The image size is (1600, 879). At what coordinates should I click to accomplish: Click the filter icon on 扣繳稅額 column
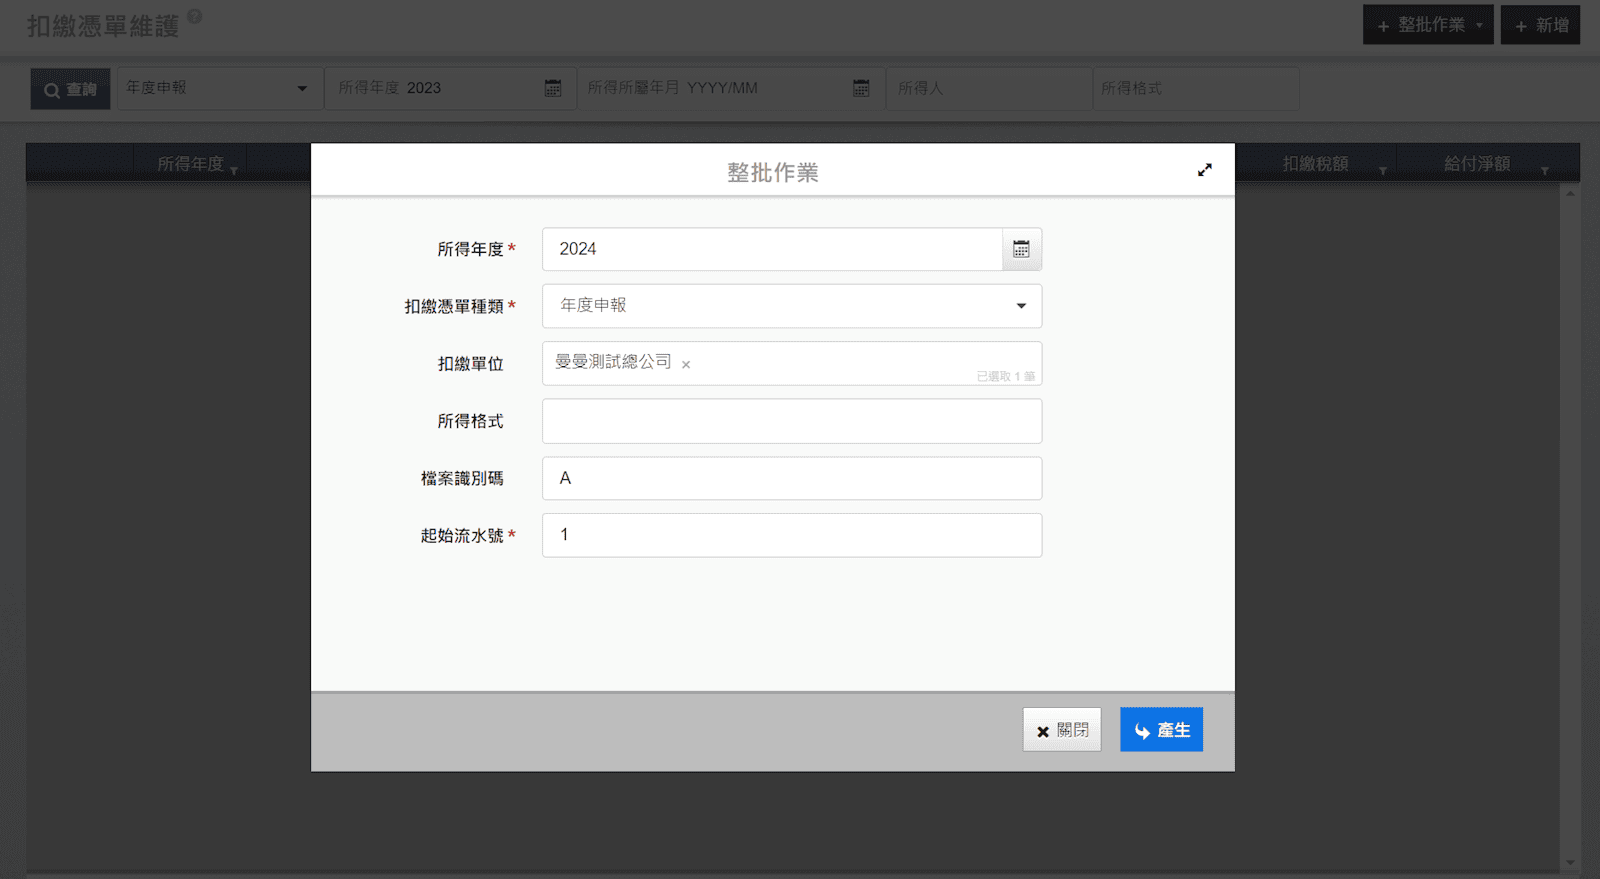[x=1383, y=171]
